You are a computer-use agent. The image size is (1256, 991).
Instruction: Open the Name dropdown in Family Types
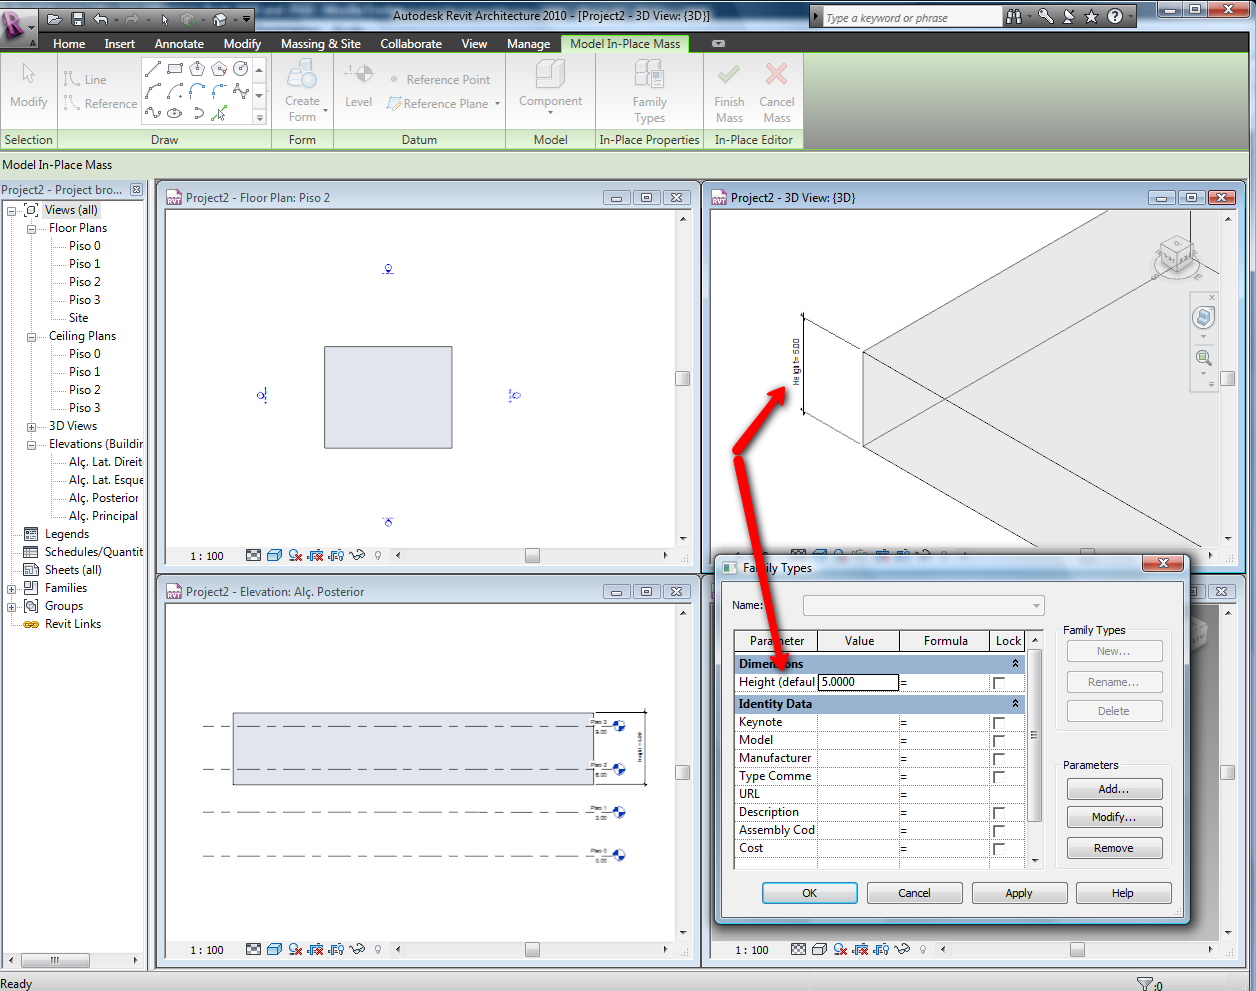1036,606
